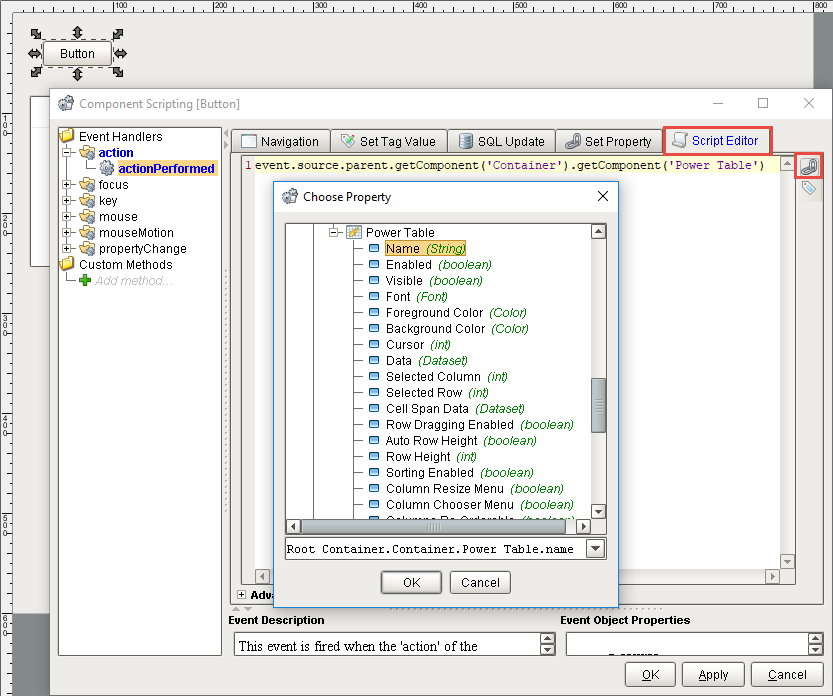Expand the Advanced section plus box
Screen dimensions: 833x696
(241, 595)
